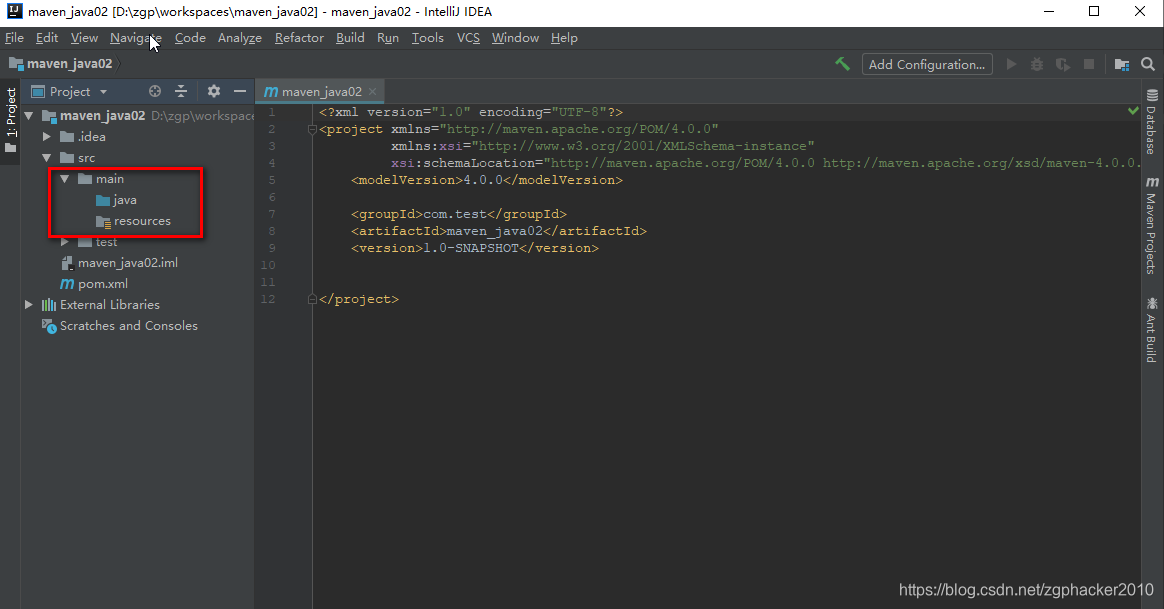Open the View menu
This screenshot has height=609, width=1164.
click(x=84, y=38)
